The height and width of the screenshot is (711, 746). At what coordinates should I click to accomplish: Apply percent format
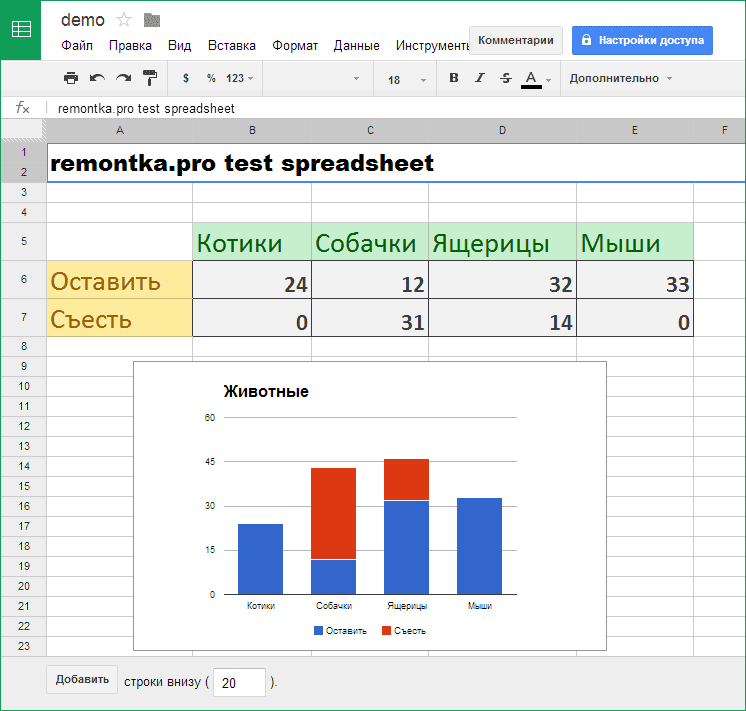coord(211,78)
